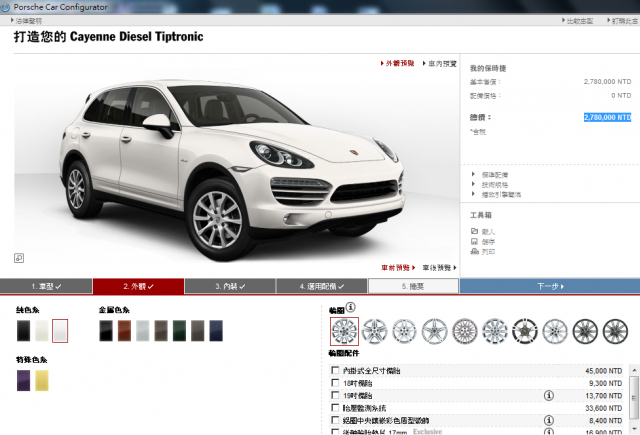Viewport: 640px width, 435px height.
Task: Pick the solid black paint swatch
Action: pyautogui.click(x=24, y=331)
